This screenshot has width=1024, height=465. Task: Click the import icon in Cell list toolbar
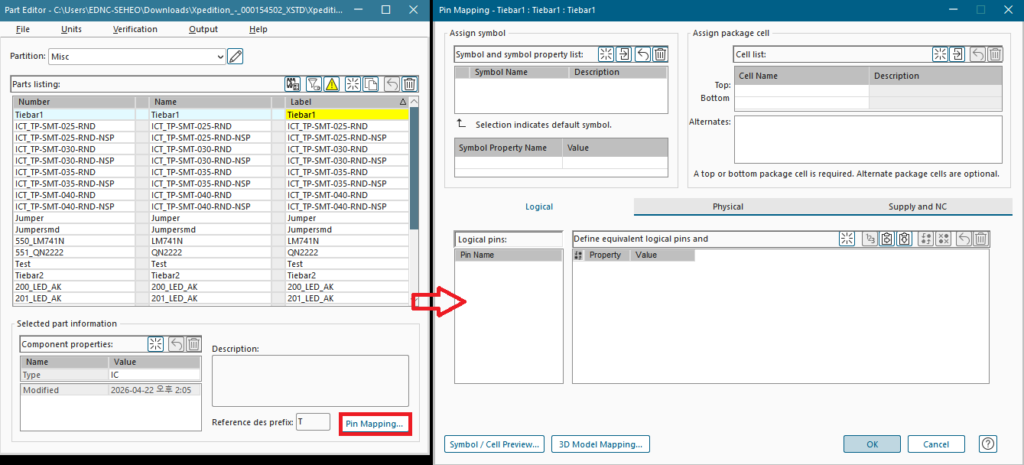point(959,54)
